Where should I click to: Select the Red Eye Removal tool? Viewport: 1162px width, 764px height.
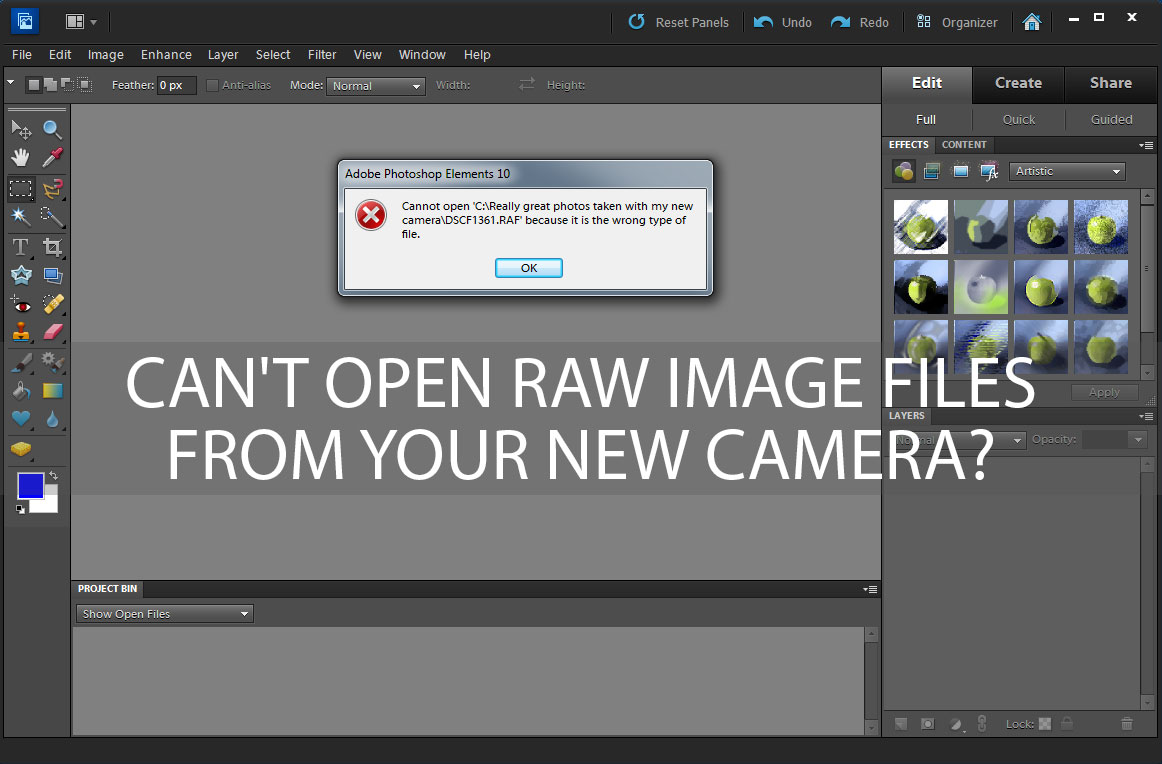[x=21, y=304]
